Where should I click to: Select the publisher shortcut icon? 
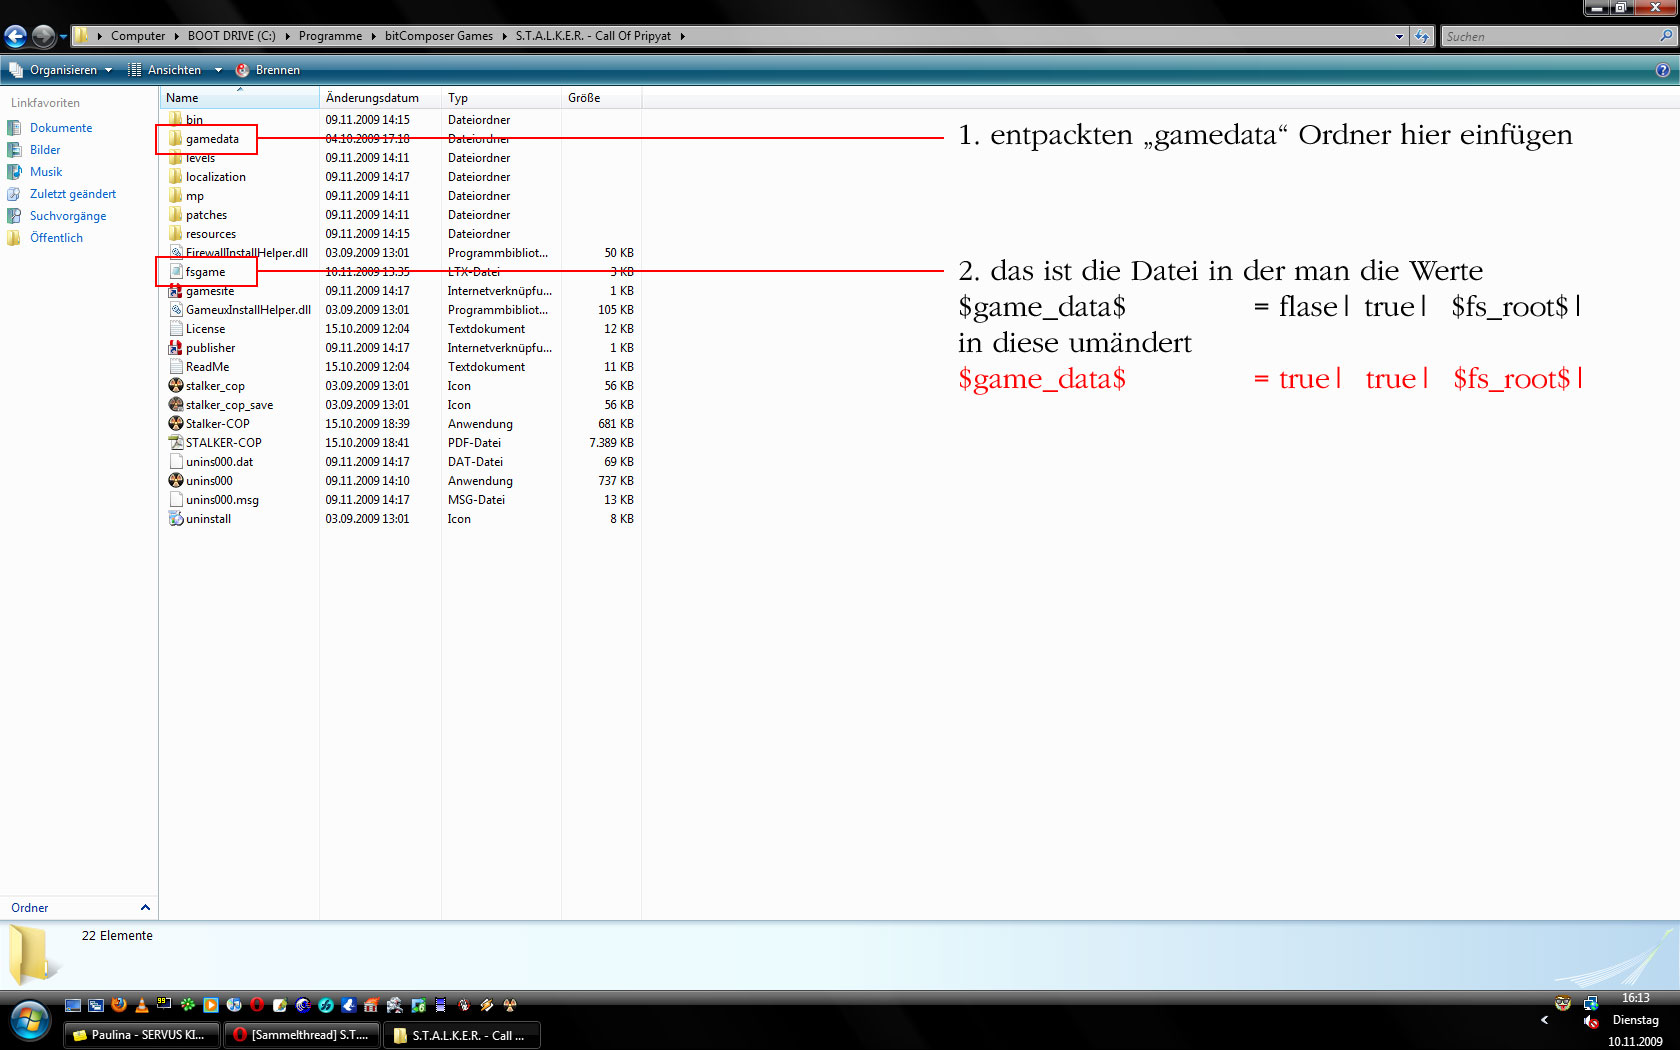coord(176,348)
